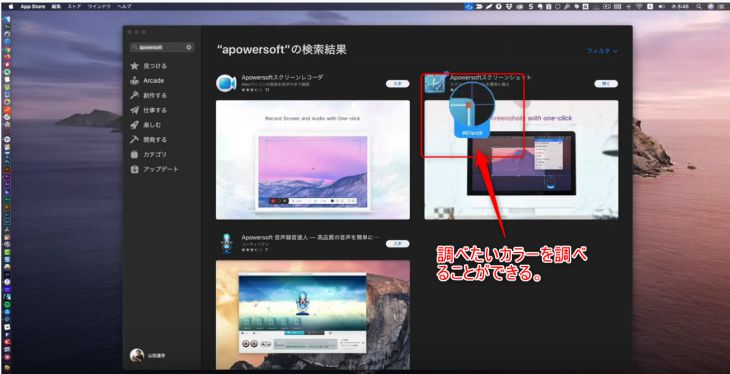Open the ウインドウ menu

(x=99, y=7)
